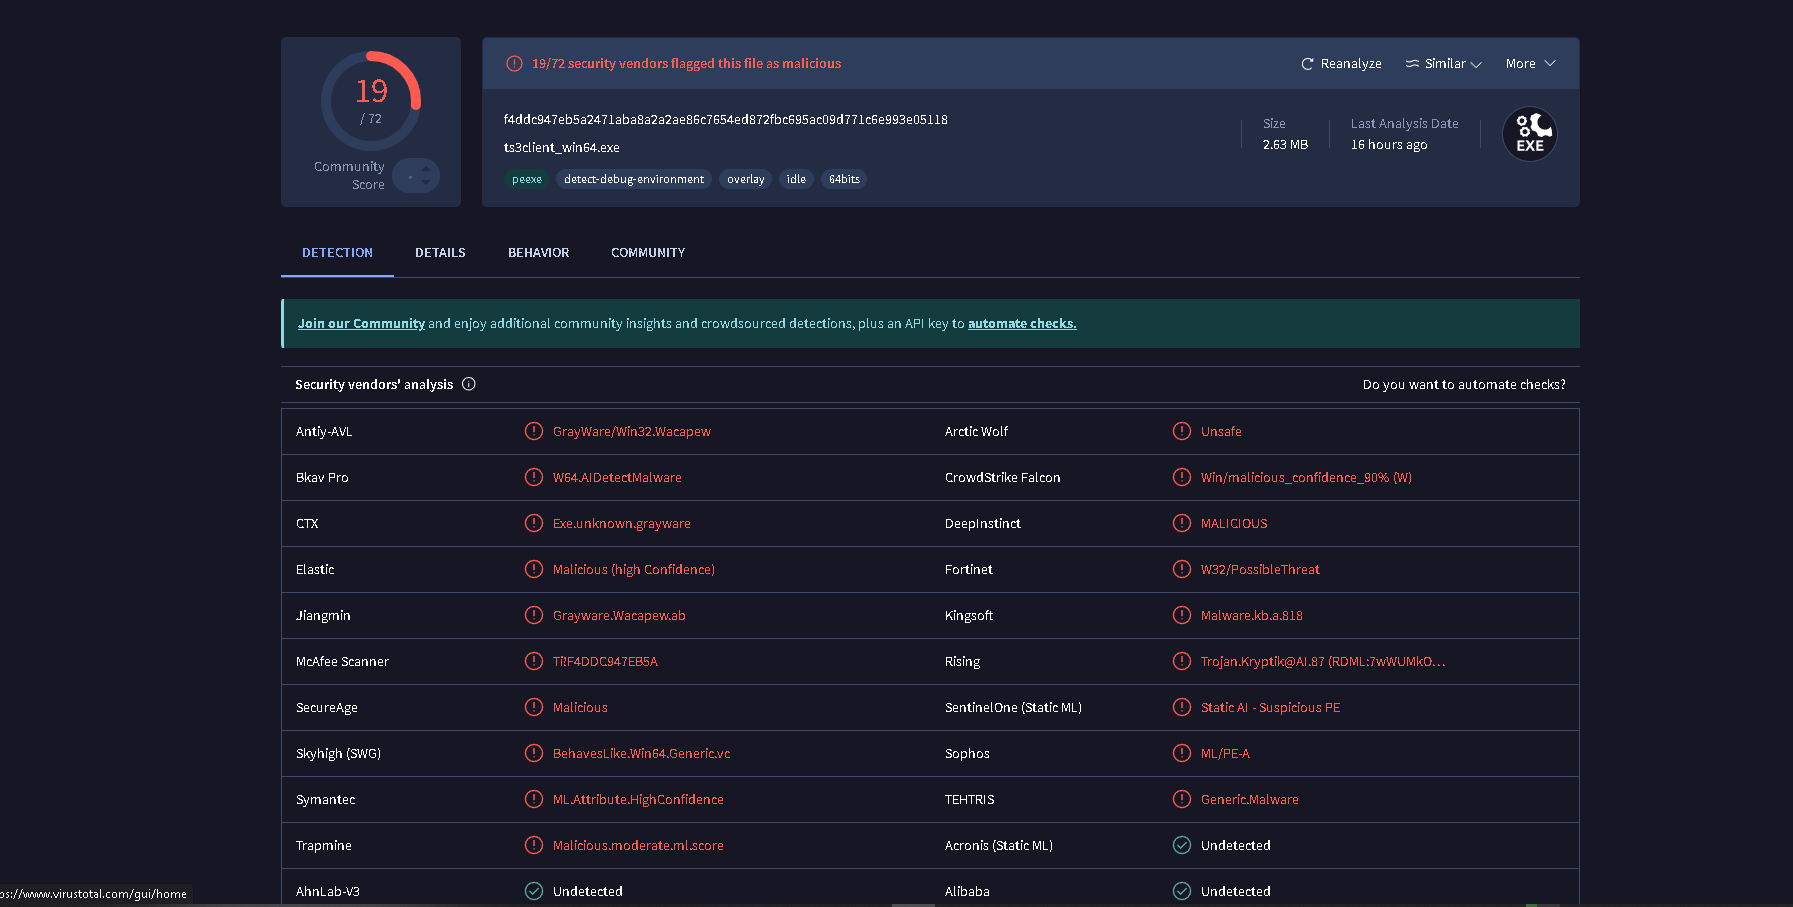Click DeepInstinct's MALICIOUS alert icon
The height and width of the screenshot is (907, 1793).
(1182, 524)
